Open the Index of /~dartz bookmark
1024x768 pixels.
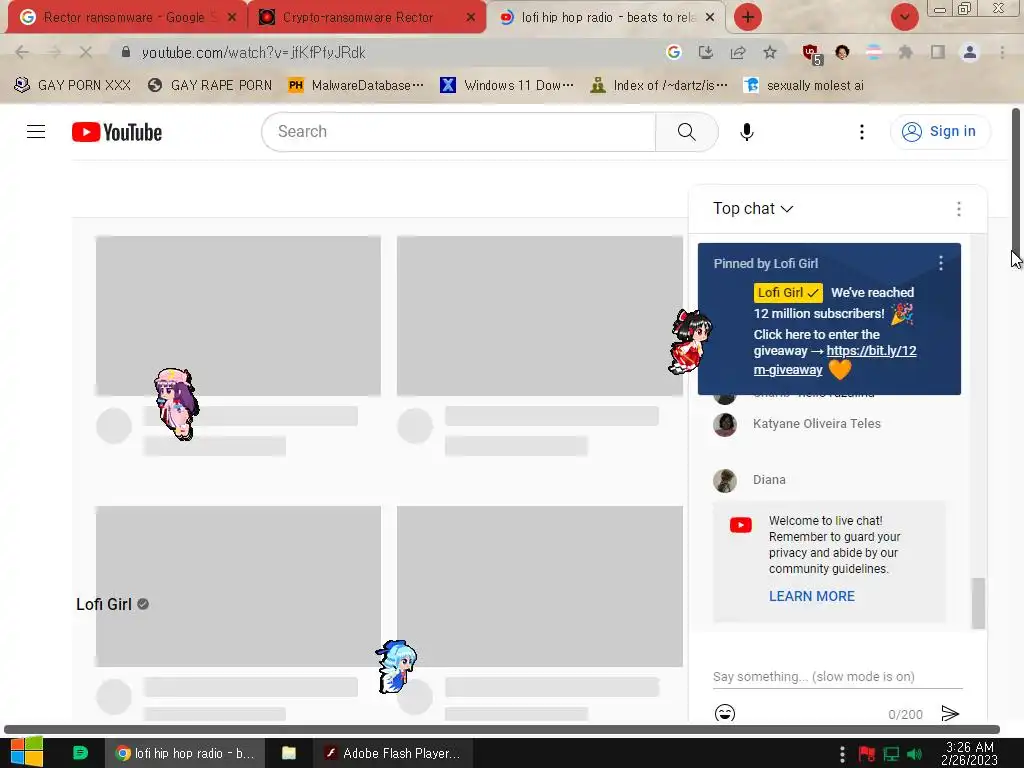(x=659, y=86)
